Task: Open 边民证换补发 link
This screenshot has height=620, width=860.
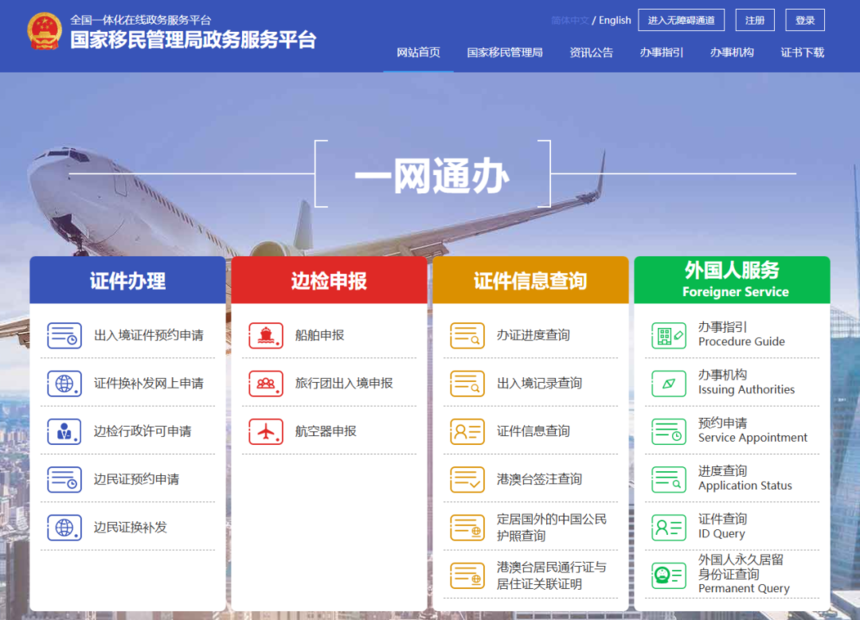Action: [130, 528]
